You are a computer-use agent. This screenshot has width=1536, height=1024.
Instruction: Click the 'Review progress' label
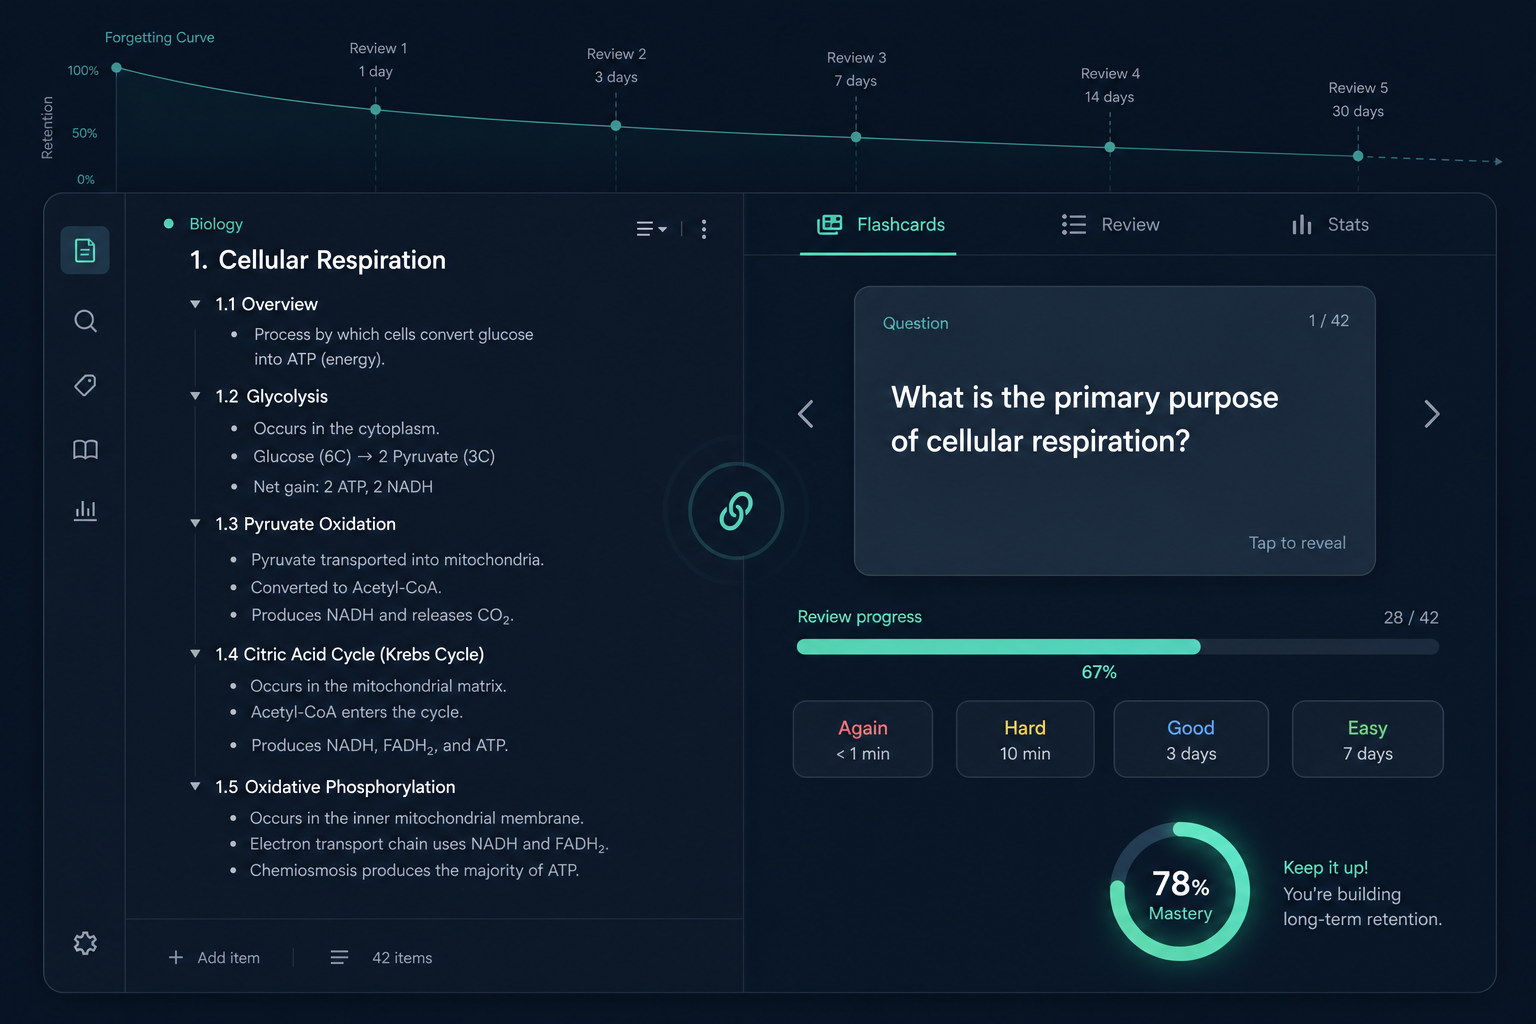pyautogui.click(x=859, y=617)
